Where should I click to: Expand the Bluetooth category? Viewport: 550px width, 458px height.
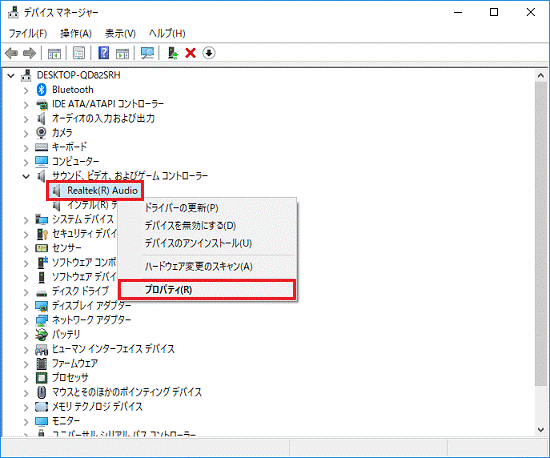pyautogui.click(x=26, y=90)
